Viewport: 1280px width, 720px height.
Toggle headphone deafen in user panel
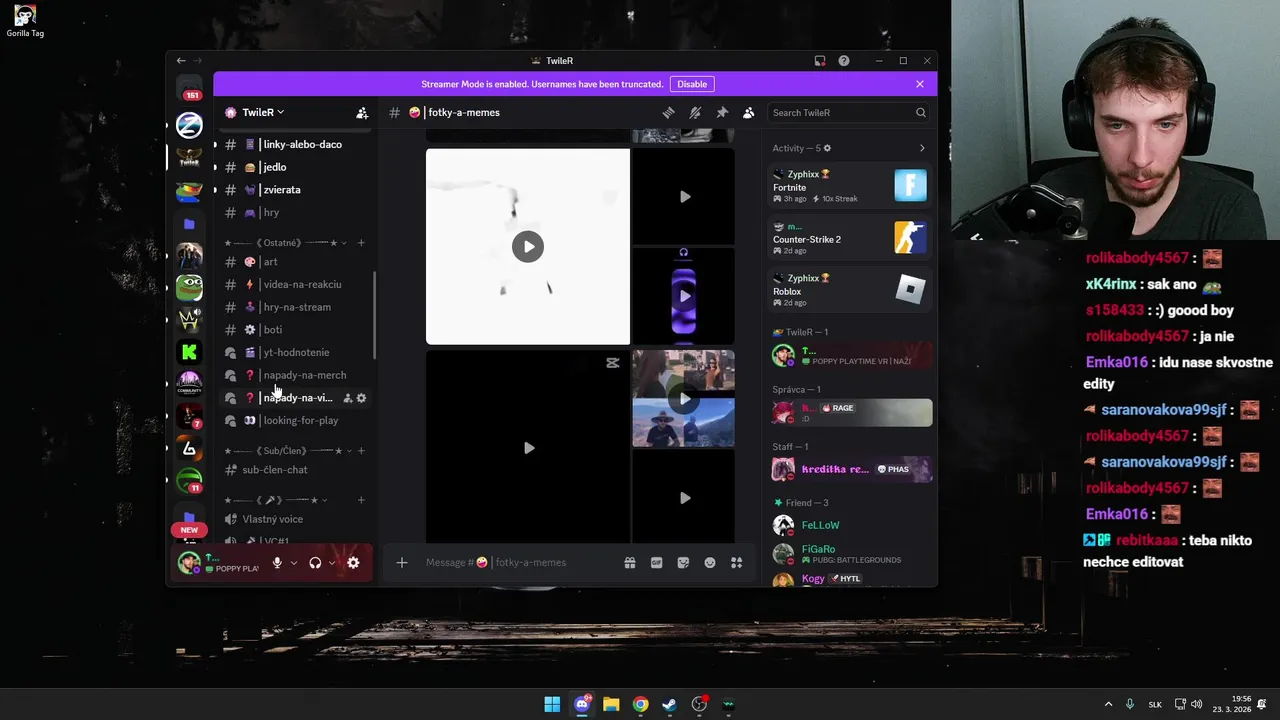coord(315,563)
